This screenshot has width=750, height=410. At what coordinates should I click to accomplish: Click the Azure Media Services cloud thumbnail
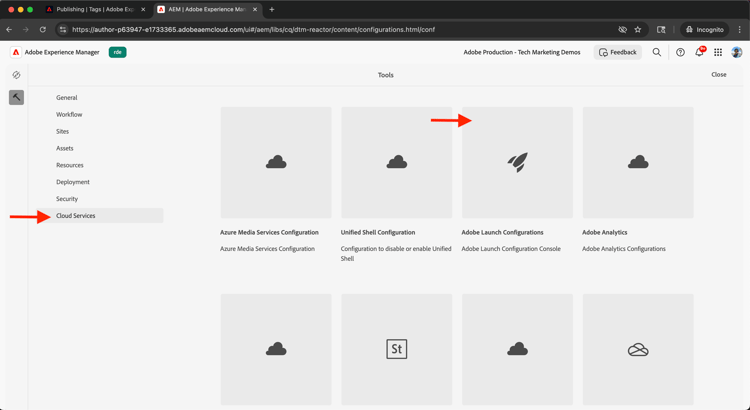pos(276,163)
